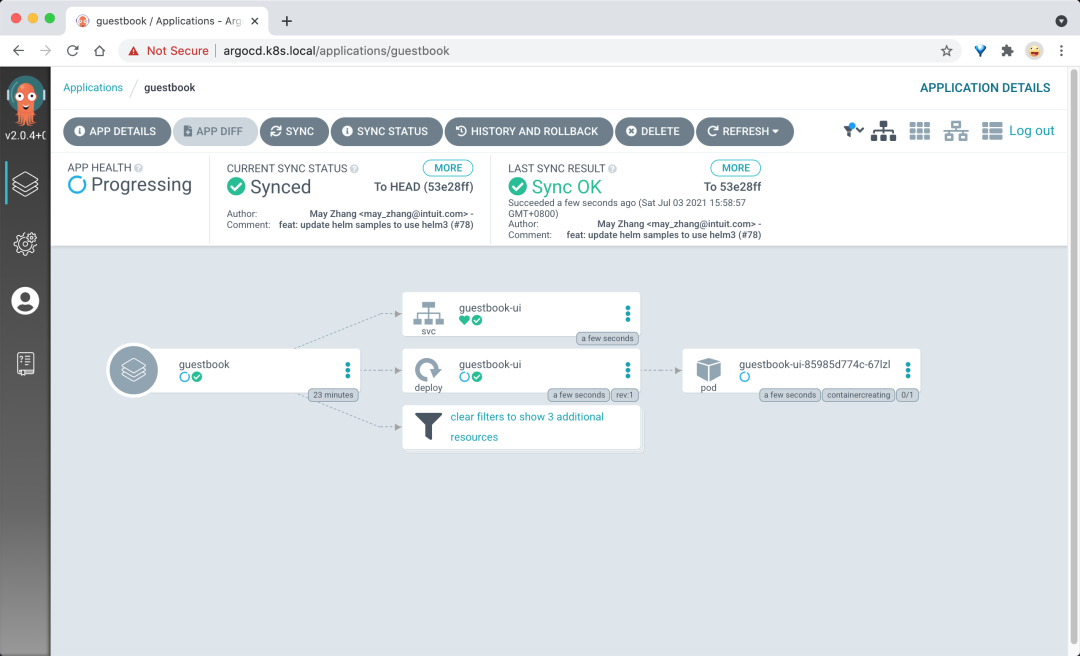Click the guestbook breadcrumb text
This screenshot has width=1080, height=656.
169,88
